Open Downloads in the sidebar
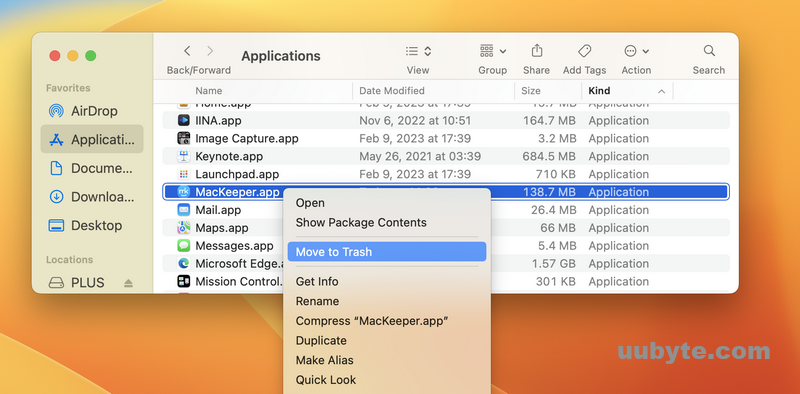Viewport: 800px width, 394px height. 92,197
